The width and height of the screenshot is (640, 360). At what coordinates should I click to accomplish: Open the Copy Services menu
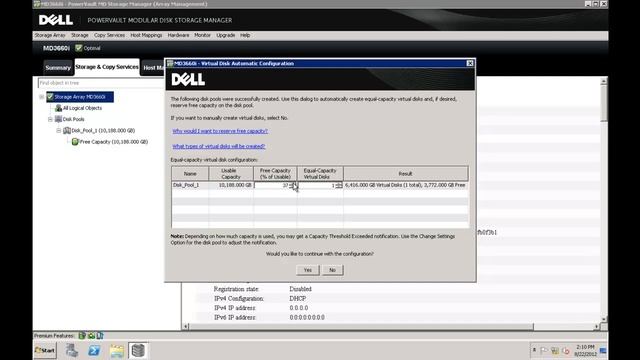(109, 35)
